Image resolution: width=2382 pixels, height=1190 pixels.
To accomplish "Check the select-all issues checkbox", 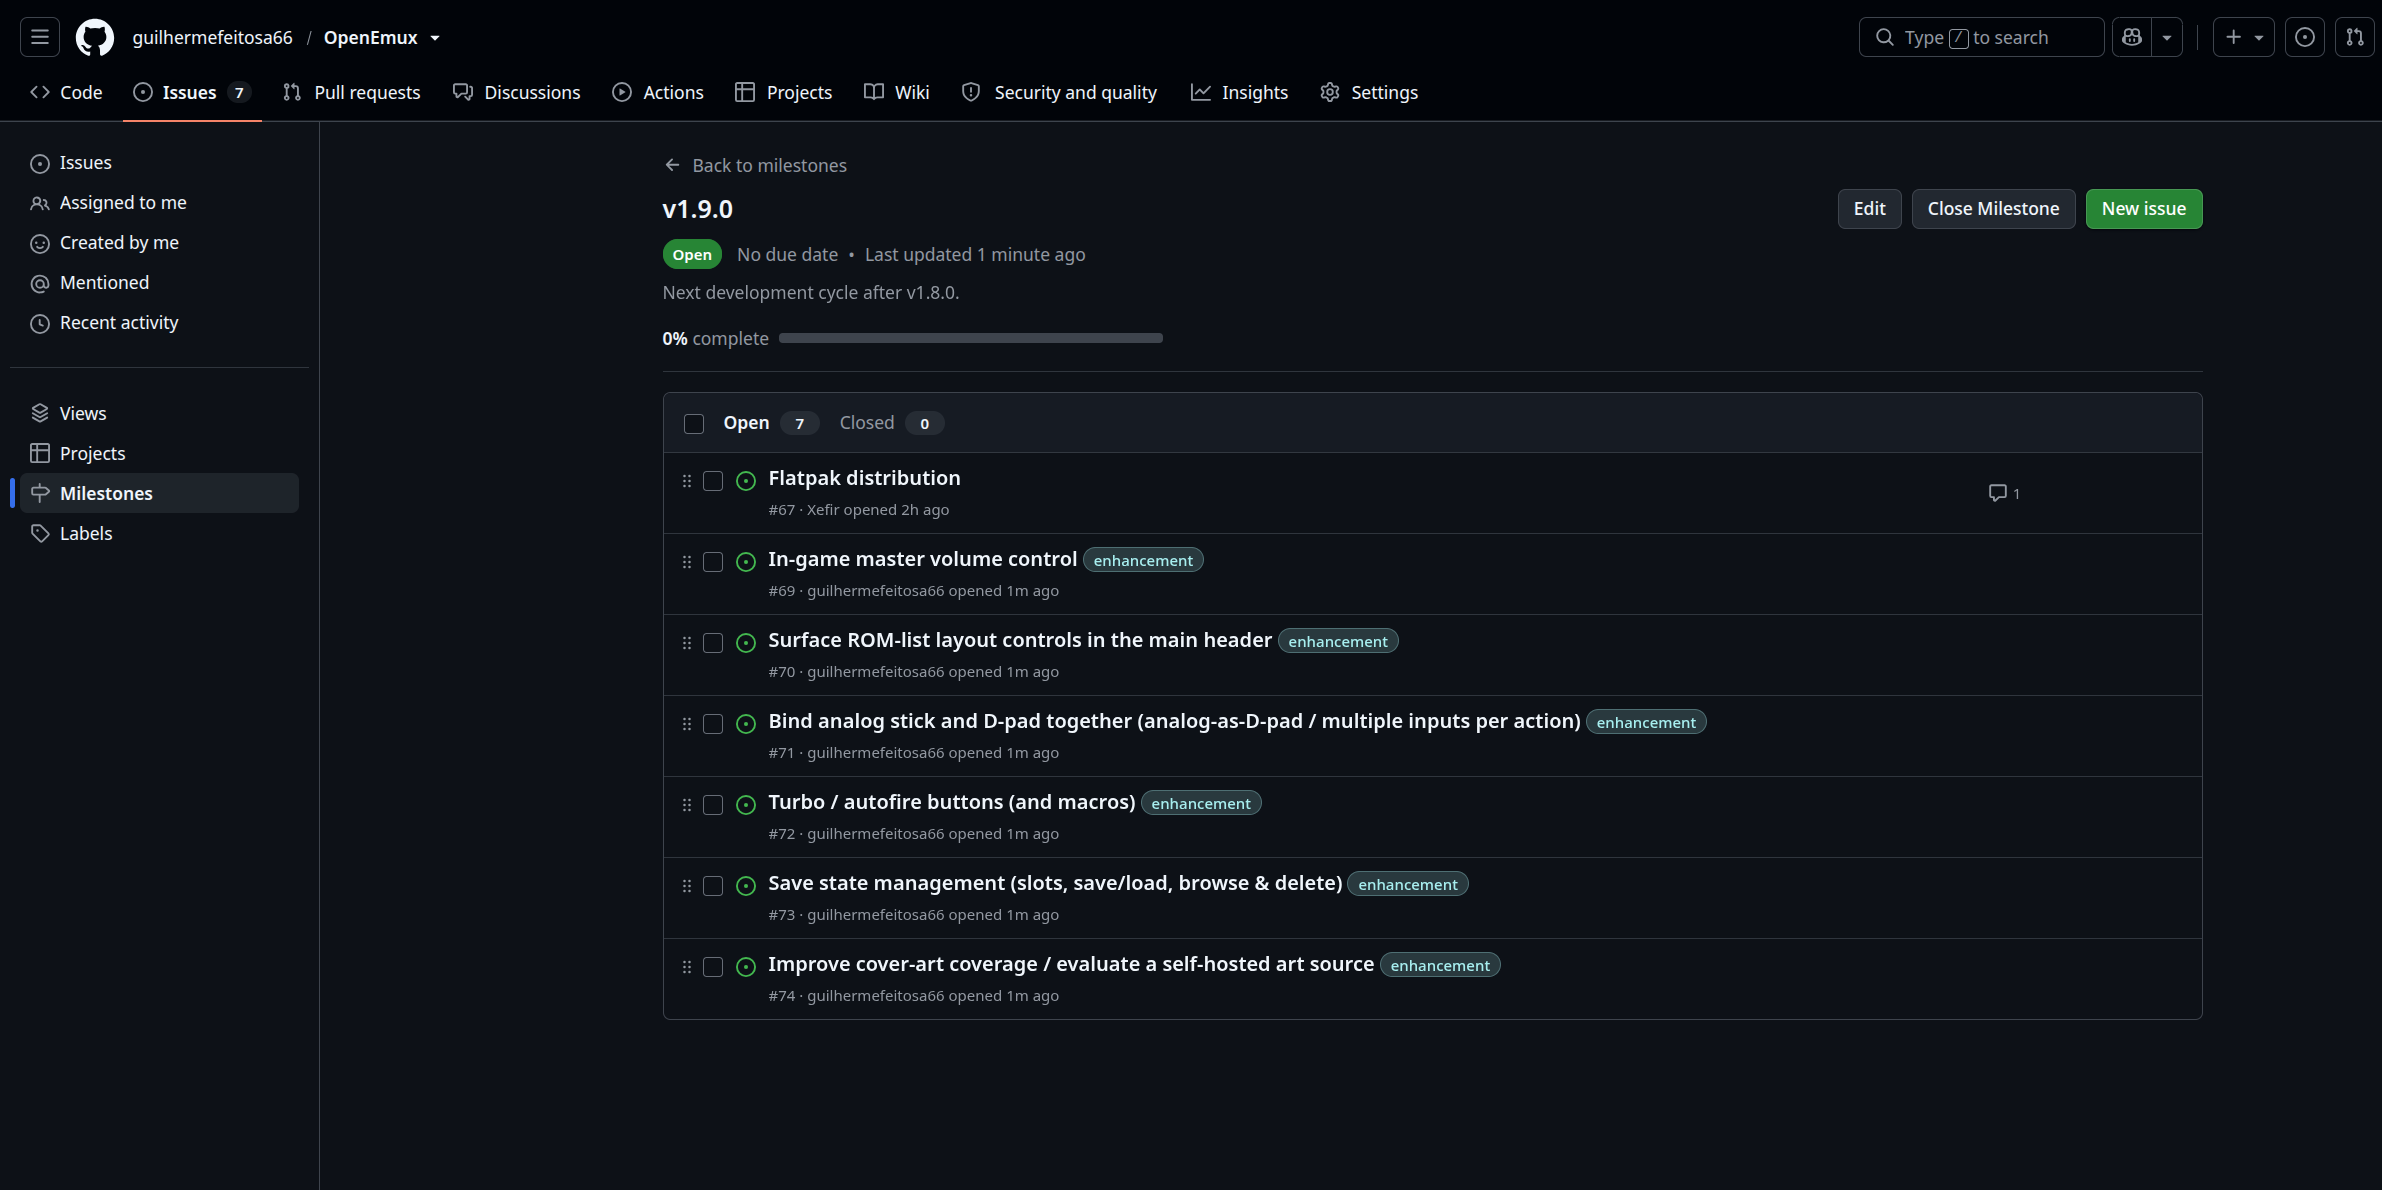I will pyautogui.click(x=694, y=424).
